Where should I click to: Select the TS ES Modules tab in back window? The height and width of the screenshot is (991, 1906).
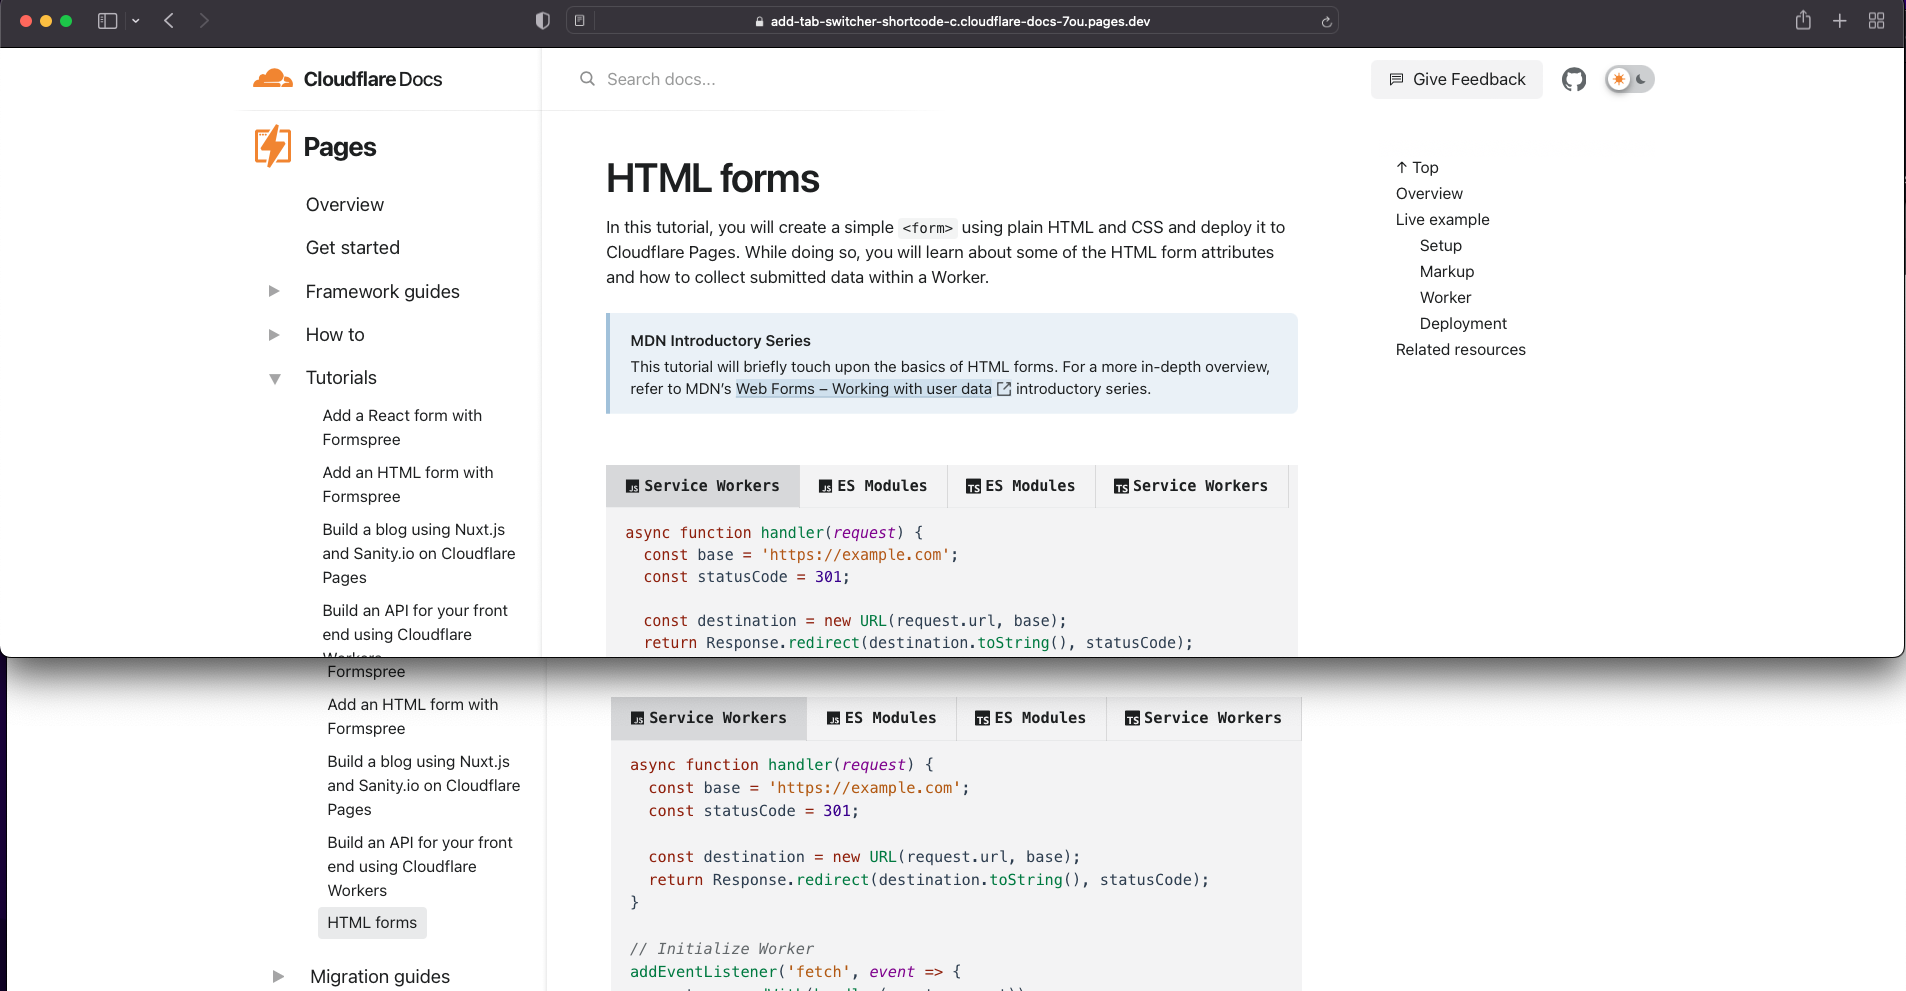pos(1031,718)
